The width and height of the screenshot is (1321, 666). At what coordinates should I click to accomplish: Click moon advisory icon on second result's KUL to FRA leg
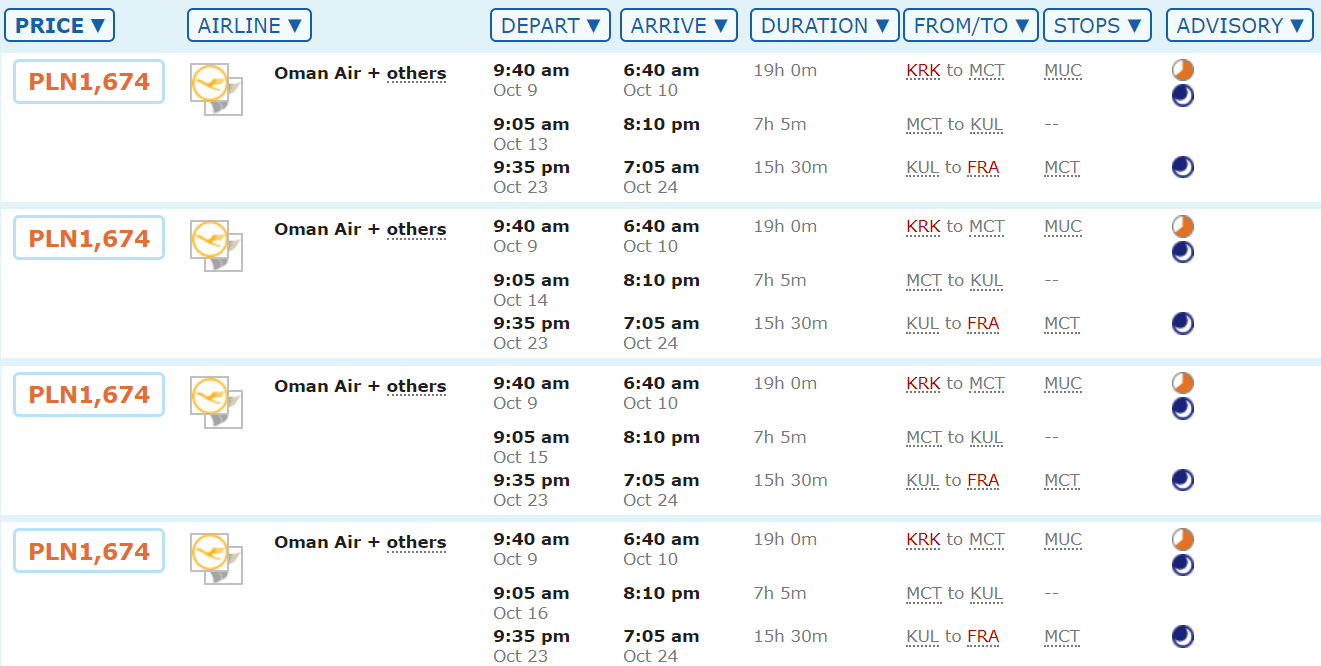[x=1183, y=323]
